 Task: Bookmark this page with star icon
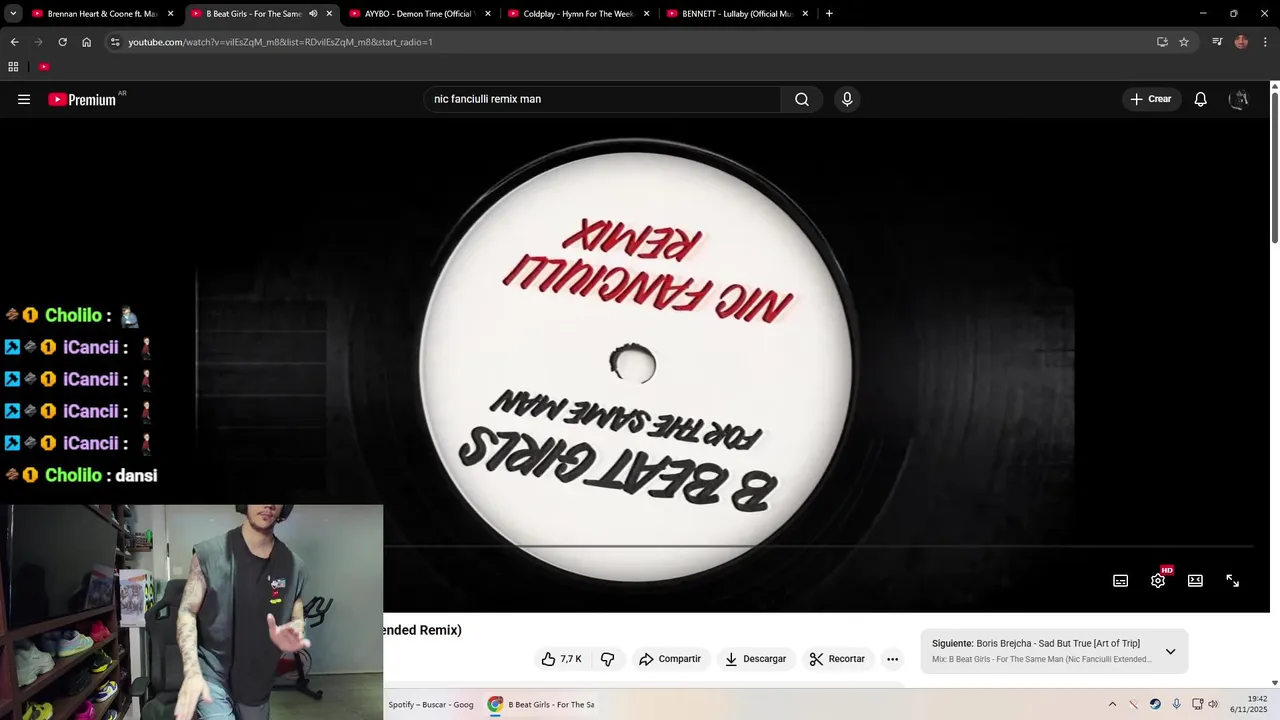(x=1184, y=42)
